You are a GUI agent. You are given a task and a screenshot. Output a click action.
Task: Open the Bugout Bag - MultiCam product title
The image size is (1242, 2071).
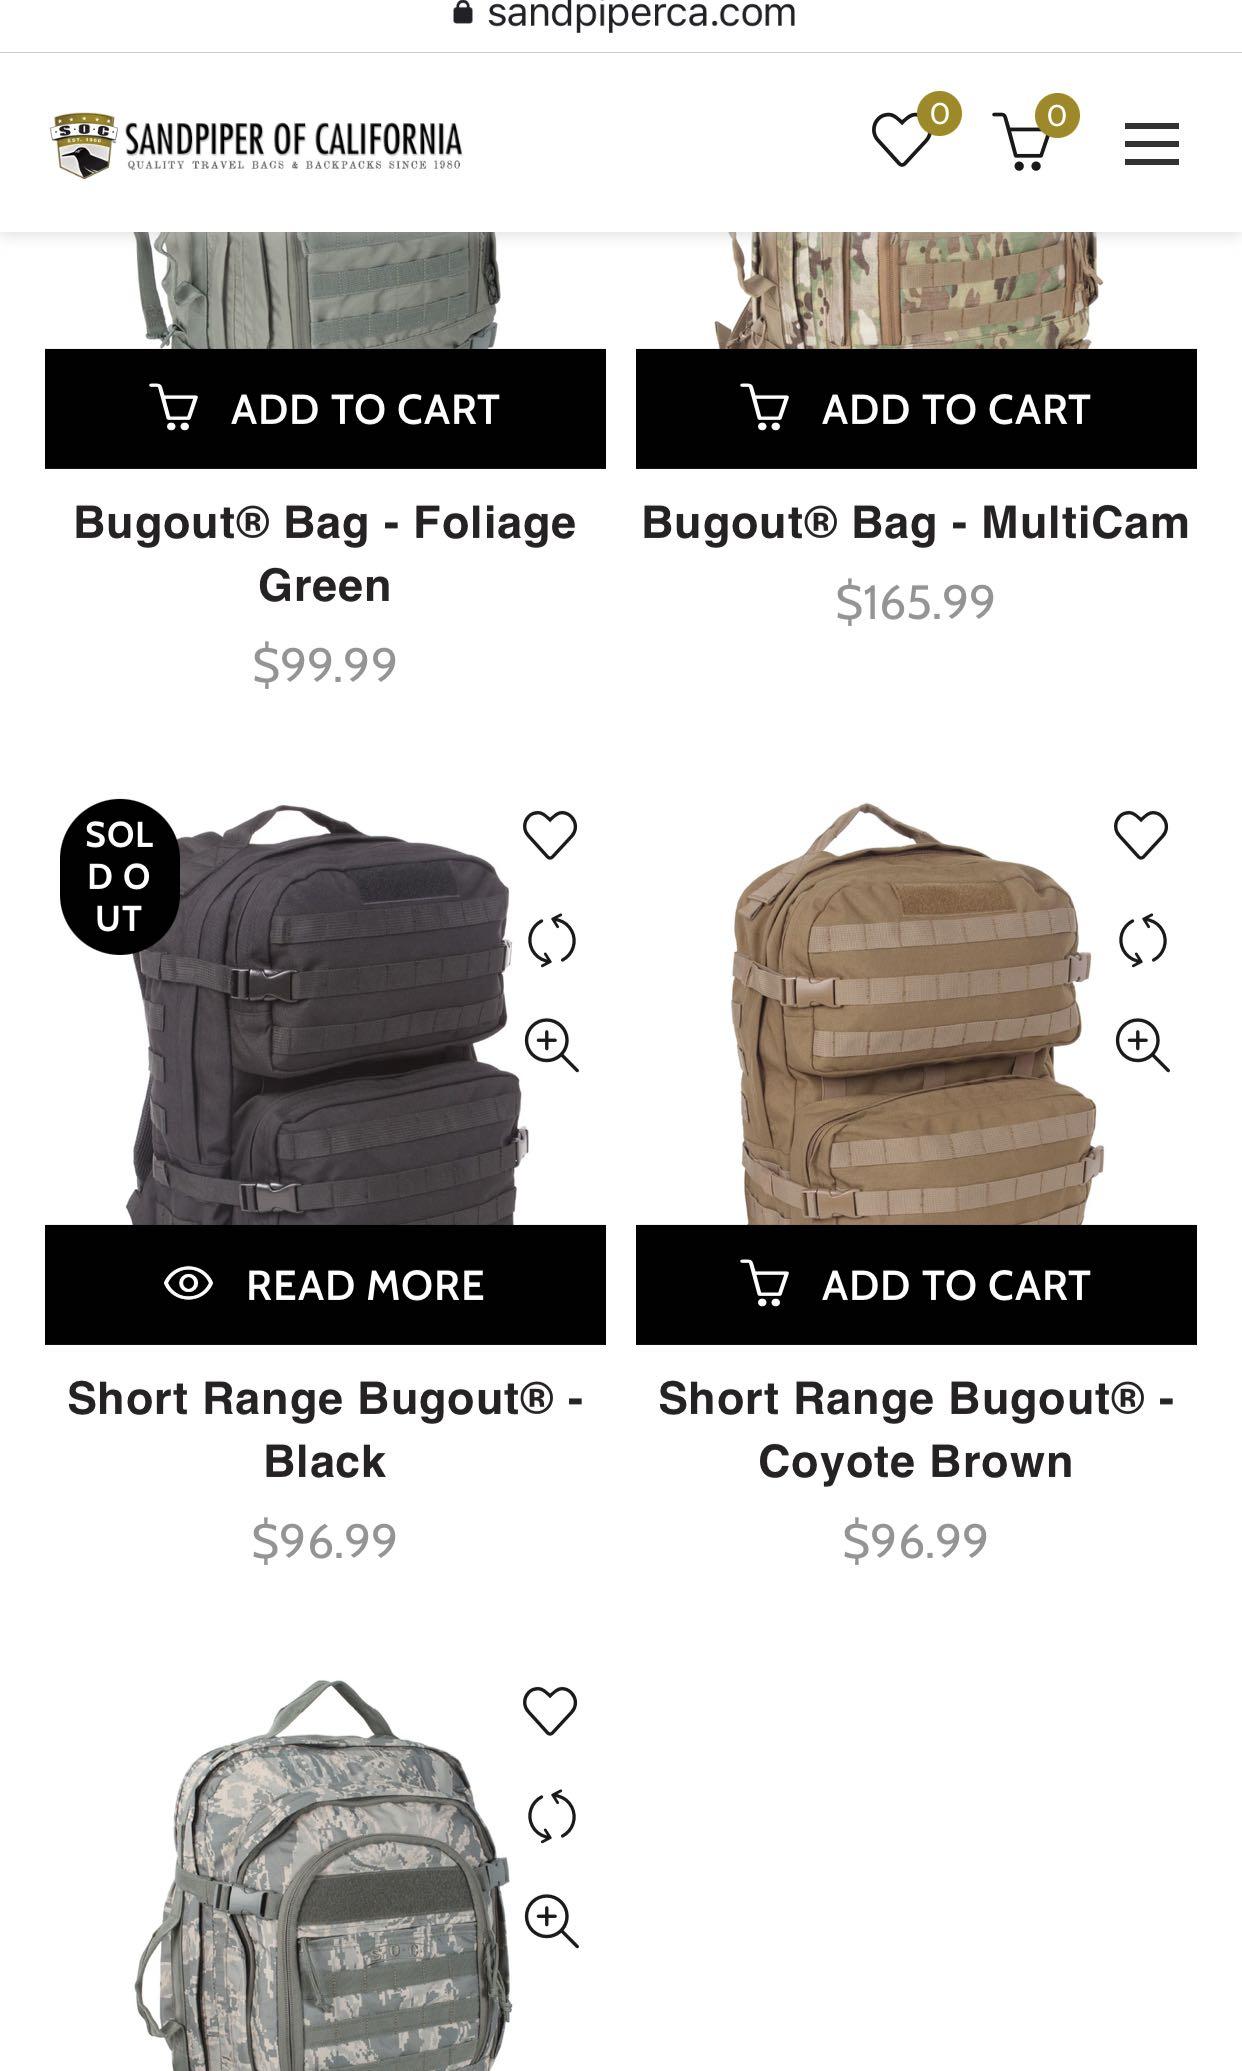pyautogui.click(x=916, y=523)
